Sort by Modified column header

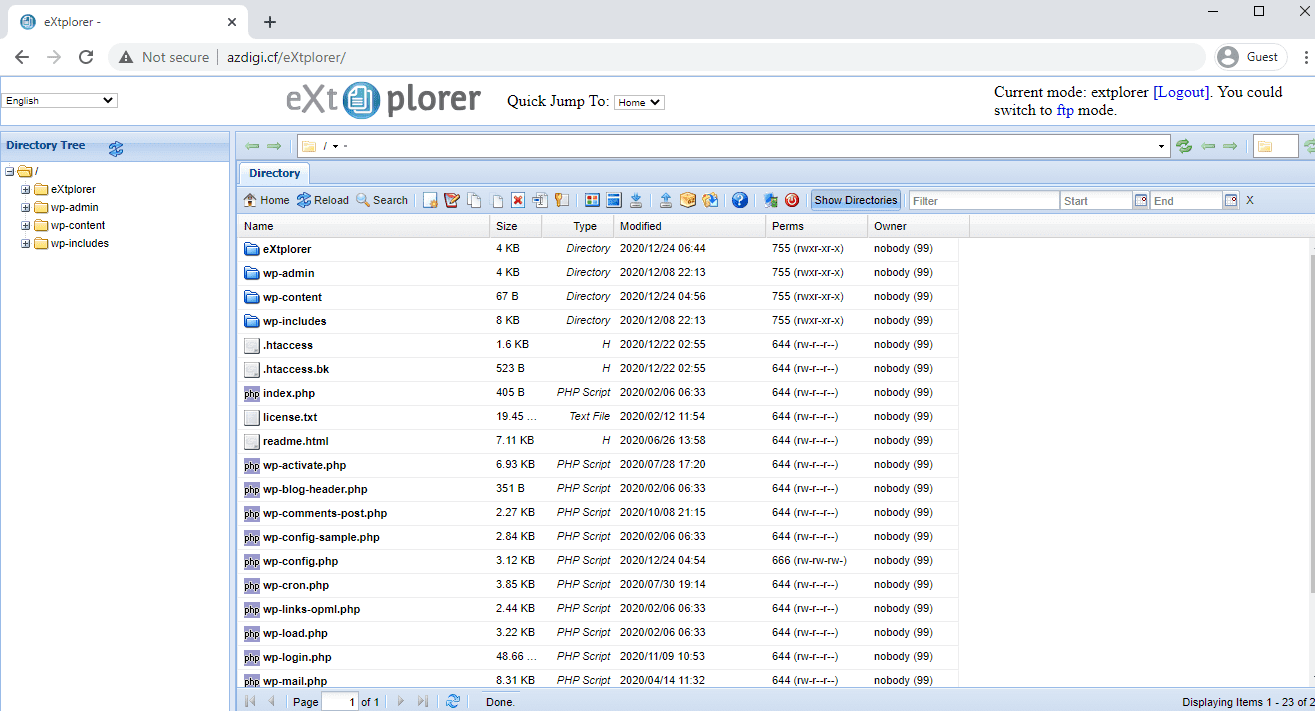[x=690, y=226]
